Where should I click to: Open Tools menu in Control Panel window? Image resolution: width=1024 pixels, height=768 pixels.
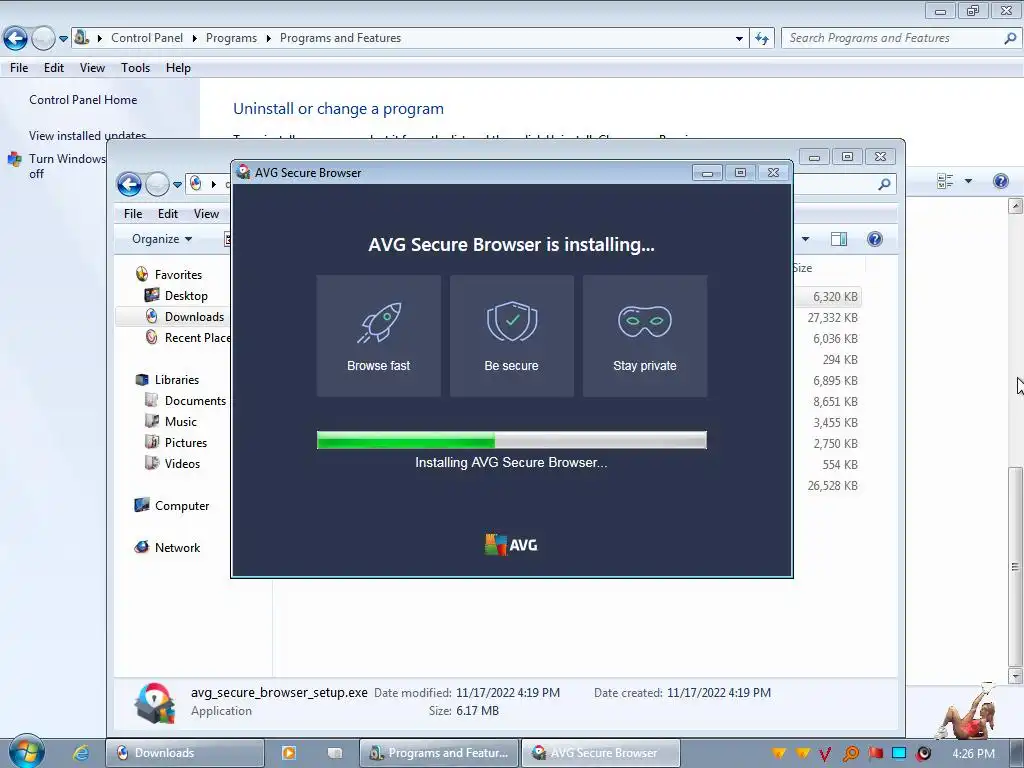point(135,68)
